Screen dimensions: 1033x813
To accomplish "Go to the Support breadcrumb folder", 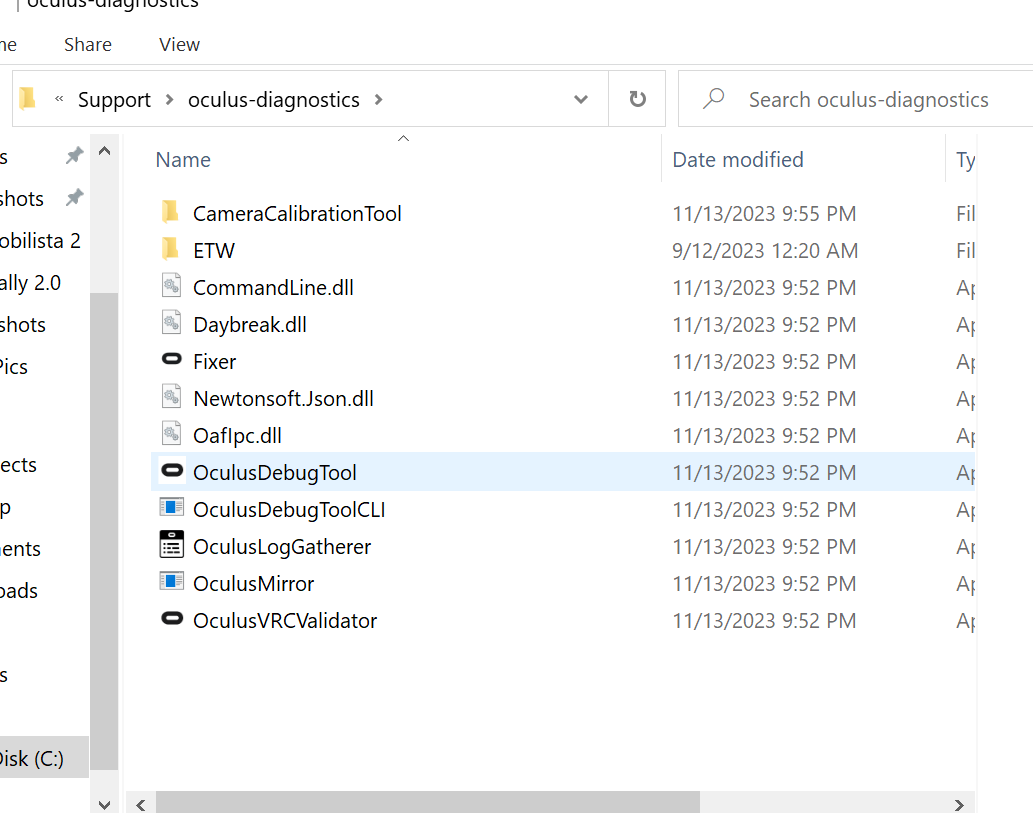I will [x=114, y=100].
